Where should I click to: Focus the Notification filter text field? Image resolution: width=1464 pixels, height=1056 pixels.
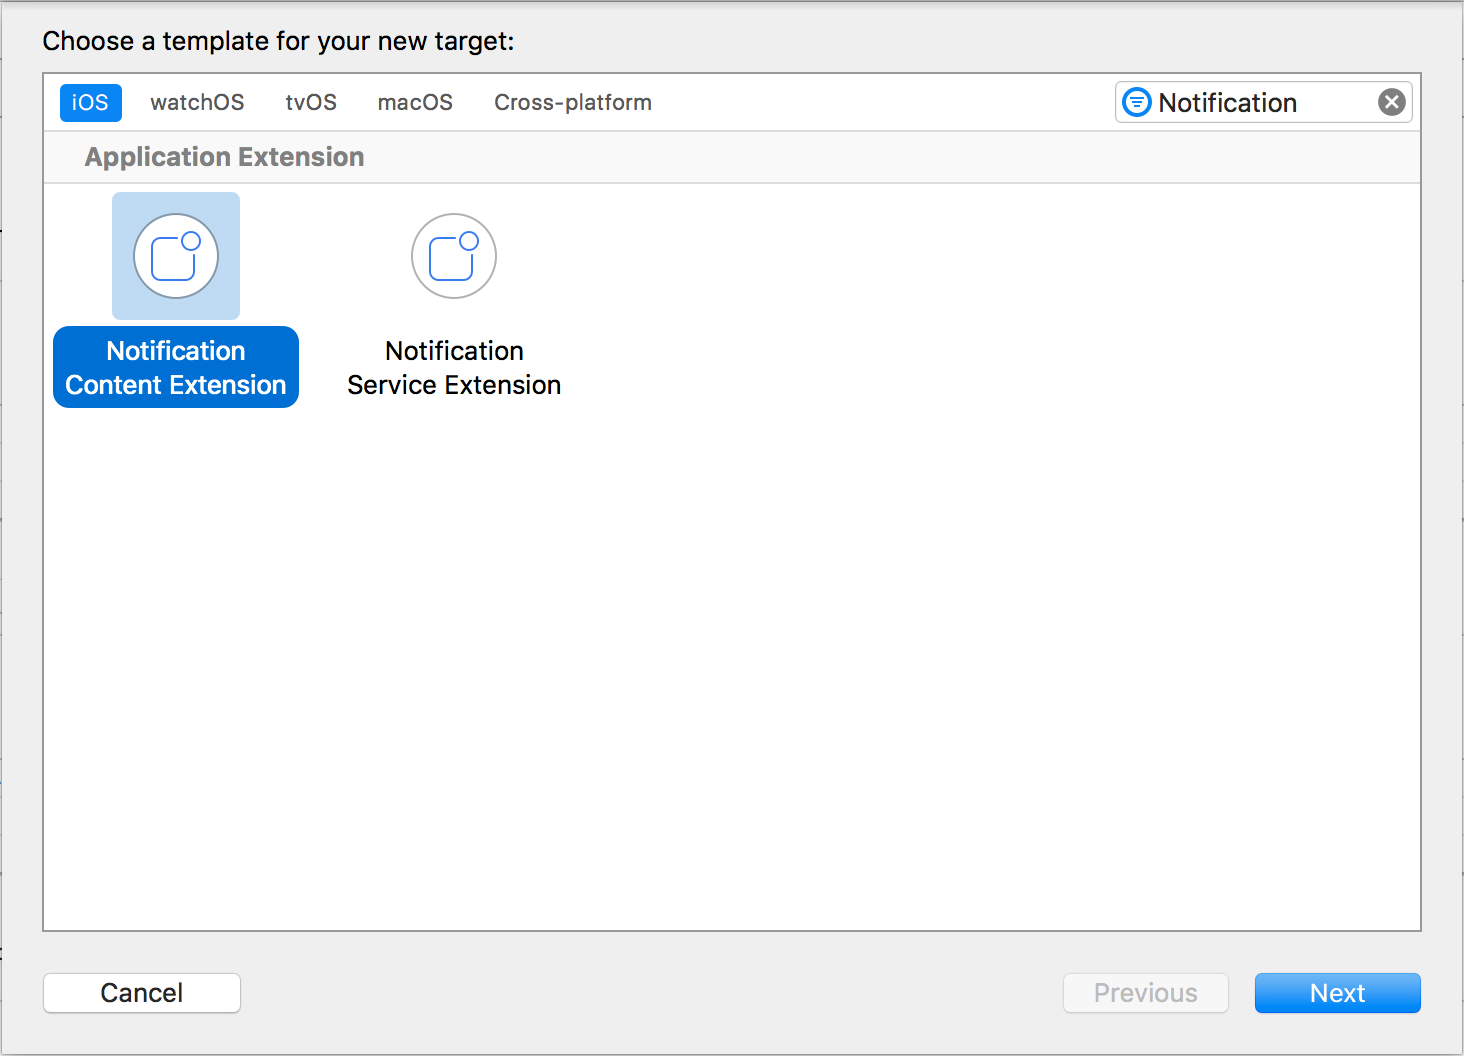1264,102
